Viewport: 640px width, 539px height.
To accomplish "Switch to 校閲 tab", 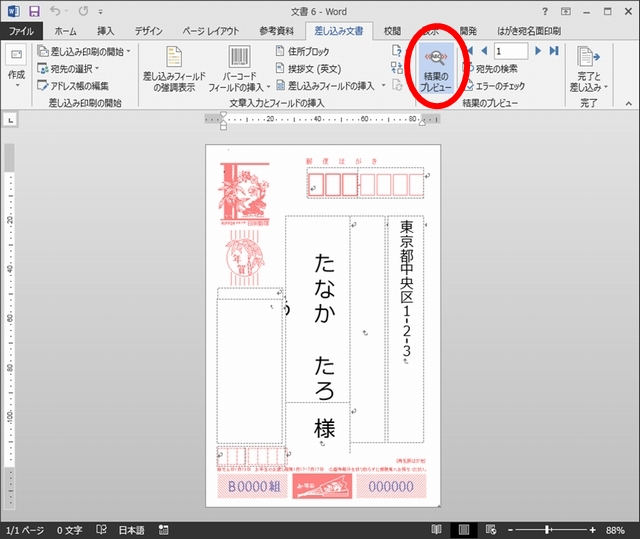I will pos(392,31).
